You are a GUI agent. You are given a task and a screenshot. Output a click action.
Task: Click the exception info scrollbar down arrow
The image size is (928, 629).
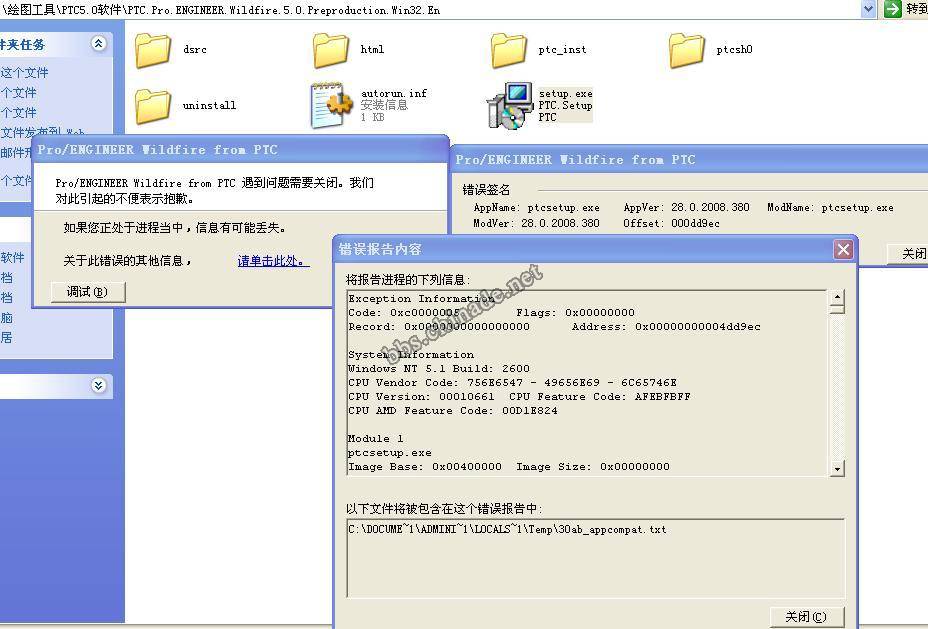837,469
